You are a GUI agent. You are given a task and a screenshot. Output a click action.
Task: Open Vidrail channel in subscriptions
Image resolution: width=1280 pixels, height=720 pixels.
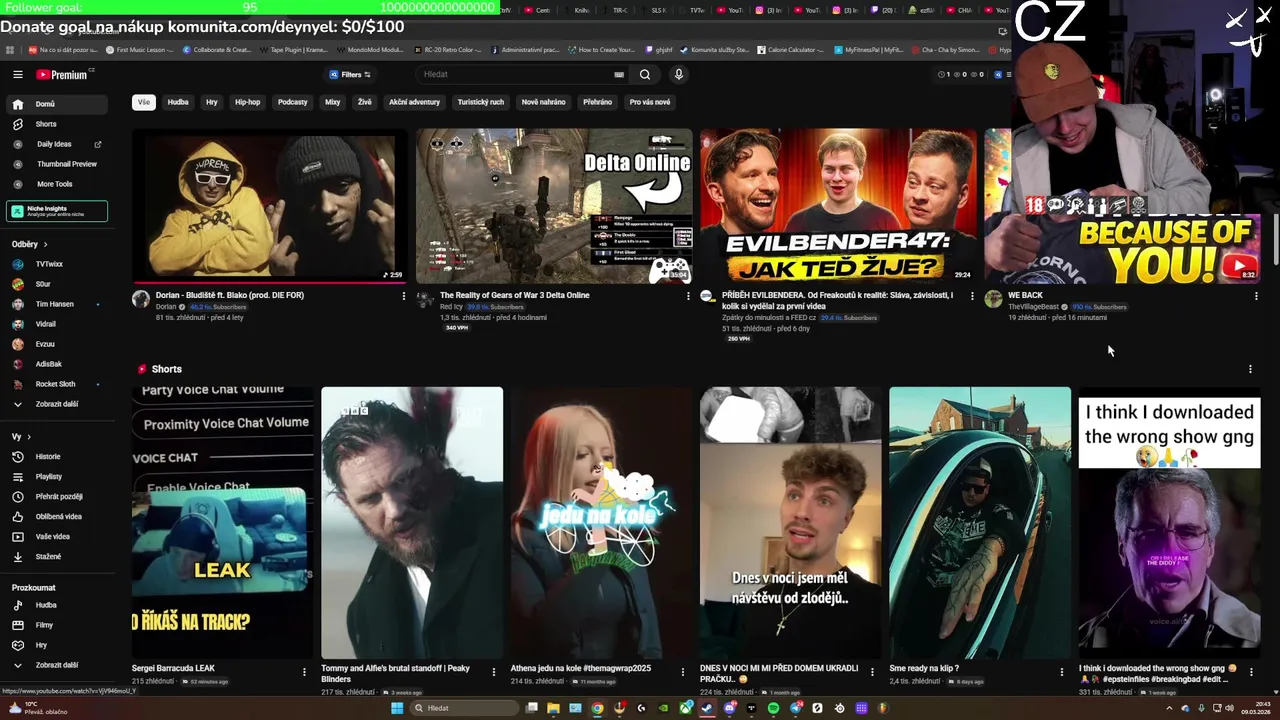(56, 324)
